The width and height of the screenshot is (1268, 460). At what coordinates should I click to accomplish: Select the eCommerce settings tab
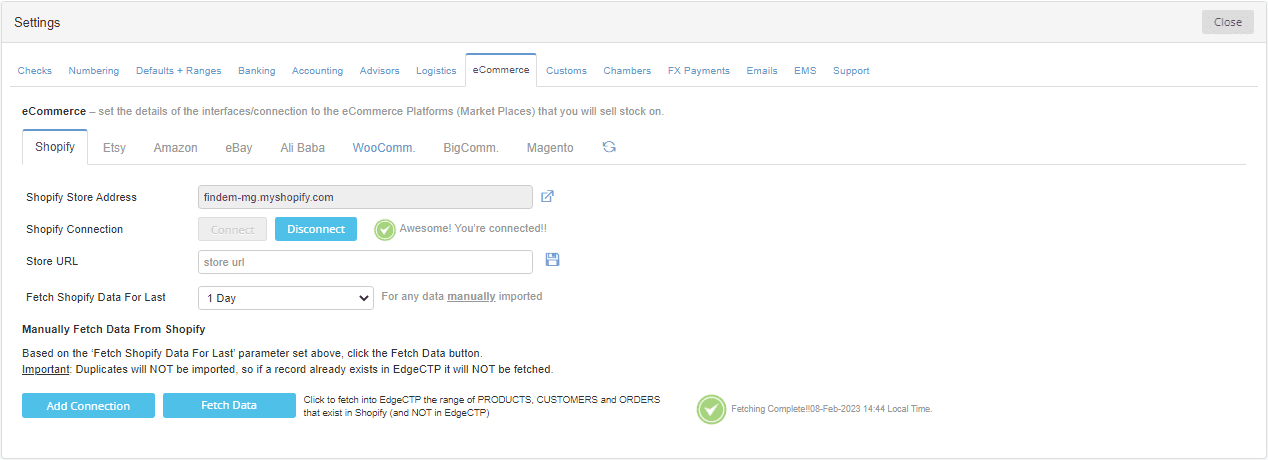(x=501, y=70)
